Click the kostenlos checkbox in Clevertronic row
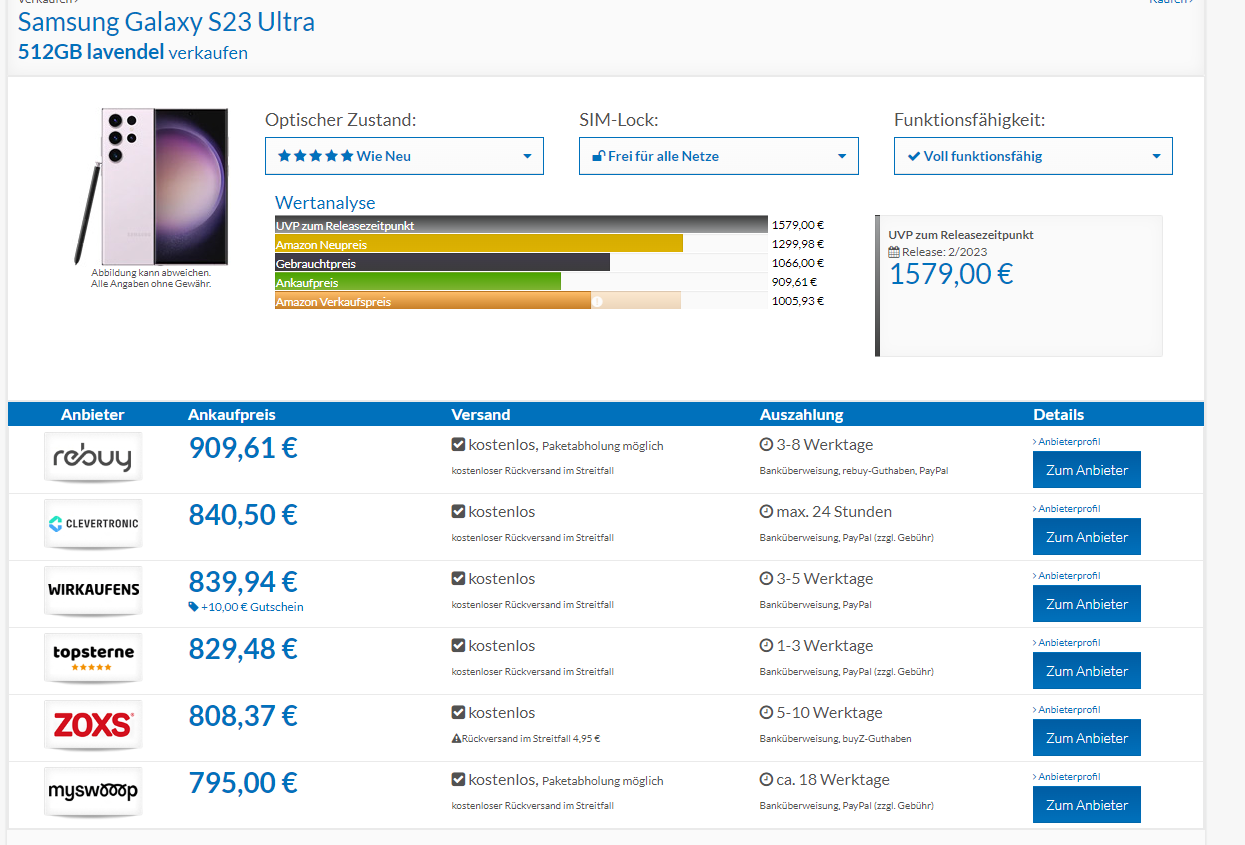The image size is (1245, 845). (458, 512)
